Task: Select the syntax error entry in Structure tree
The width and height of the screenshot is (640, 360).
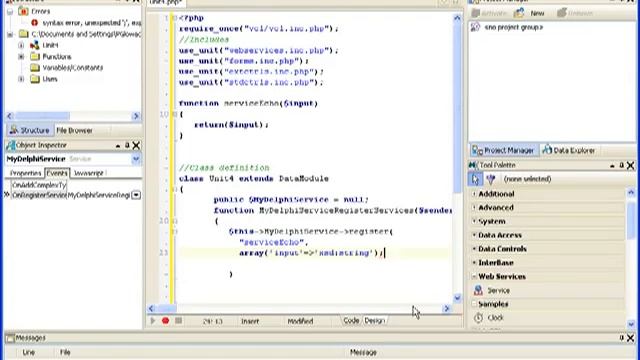Action: 91,23
